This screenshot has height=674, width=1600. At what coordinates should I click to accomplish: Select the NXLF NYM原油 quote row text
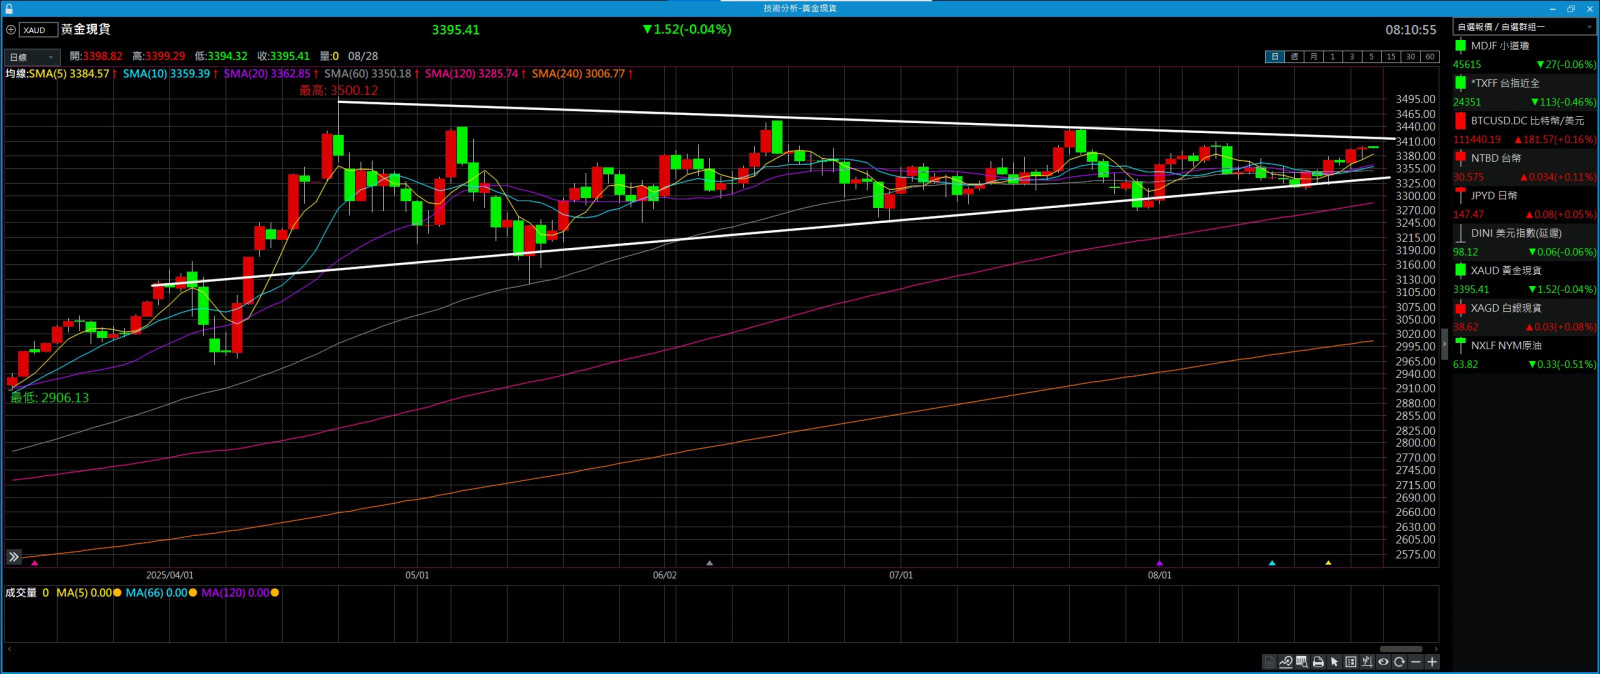[x=1506, y=345]
